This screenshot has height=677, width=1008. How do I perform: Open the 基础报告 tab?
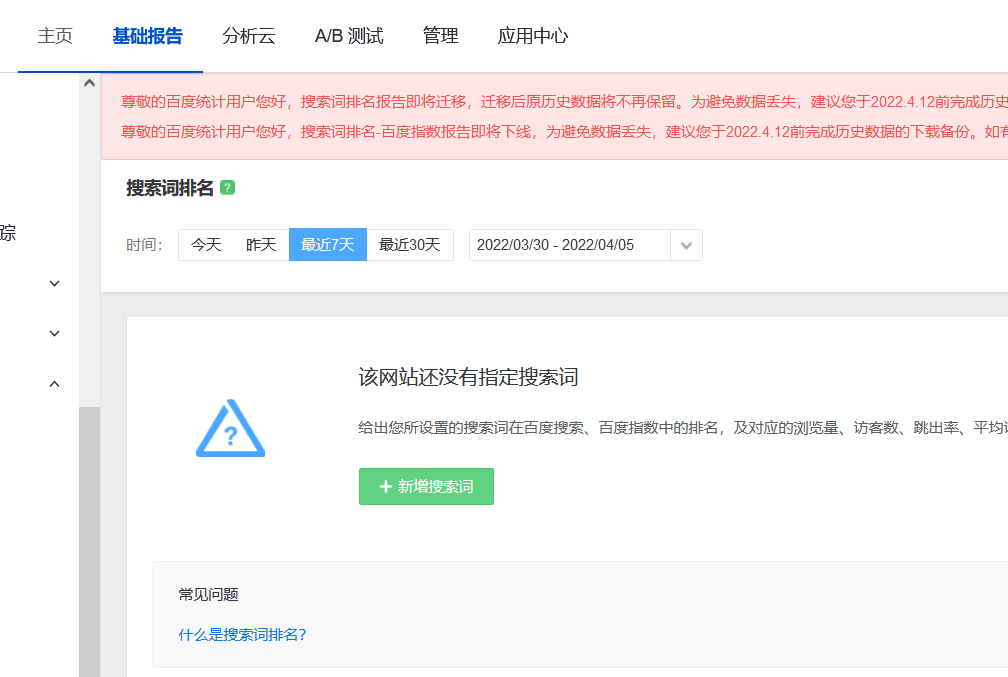[147, 36]
